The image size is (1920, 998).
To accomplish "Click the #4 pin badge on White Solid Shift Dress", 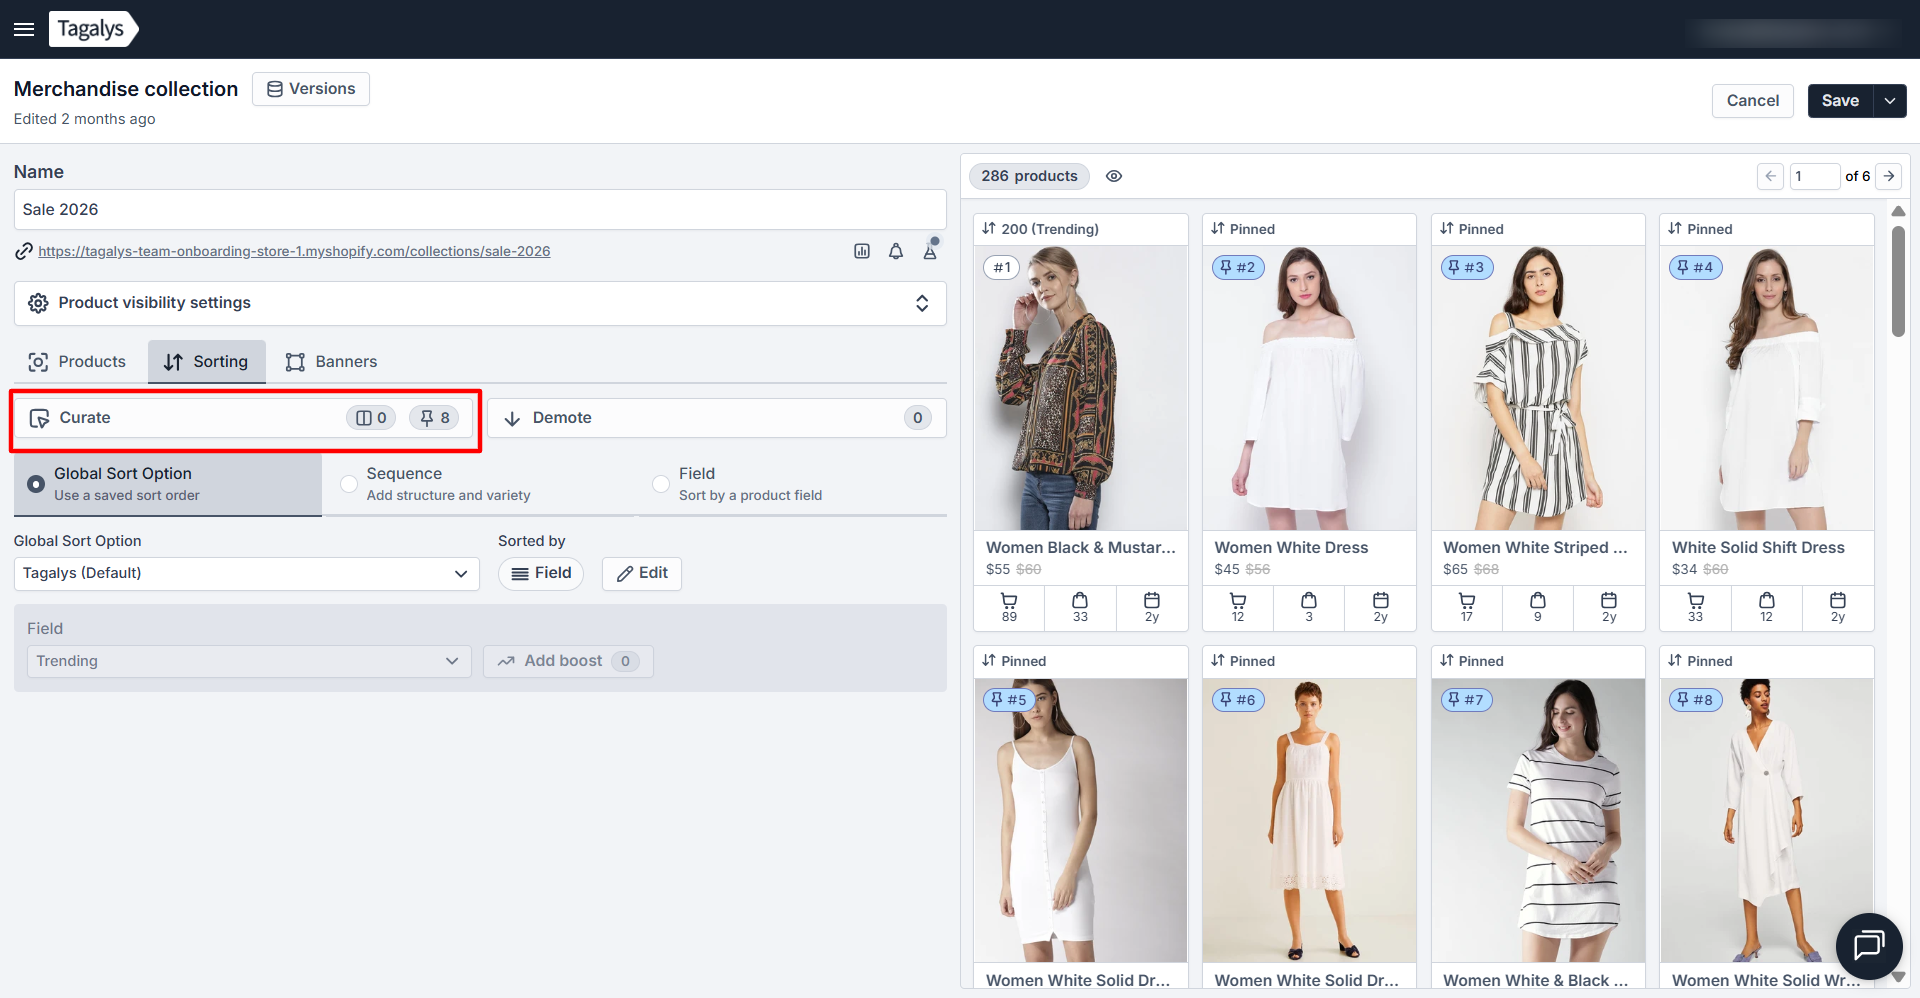I will point(1696,267).
